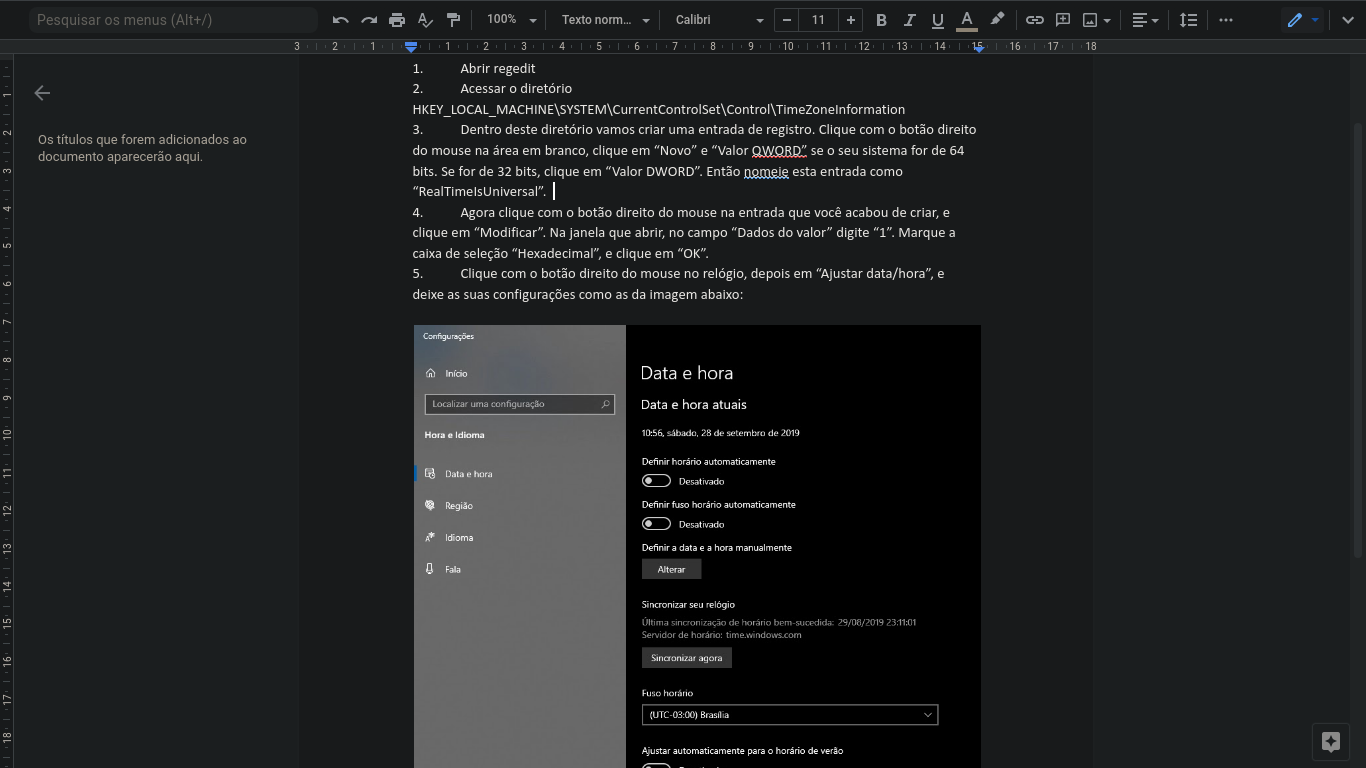Open the 100% zoom dropdown
The image size is (1366, 768).
(511, 20)
